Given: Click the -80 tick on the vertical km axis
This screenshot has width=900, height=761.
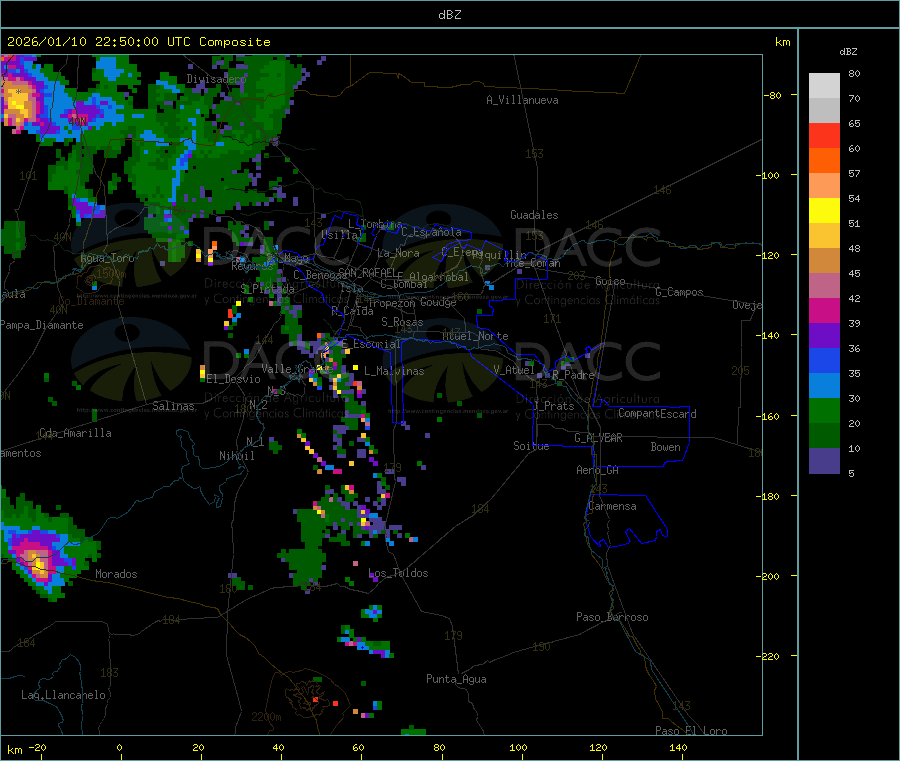Looking at the screenshot, I should pos(773,95).
